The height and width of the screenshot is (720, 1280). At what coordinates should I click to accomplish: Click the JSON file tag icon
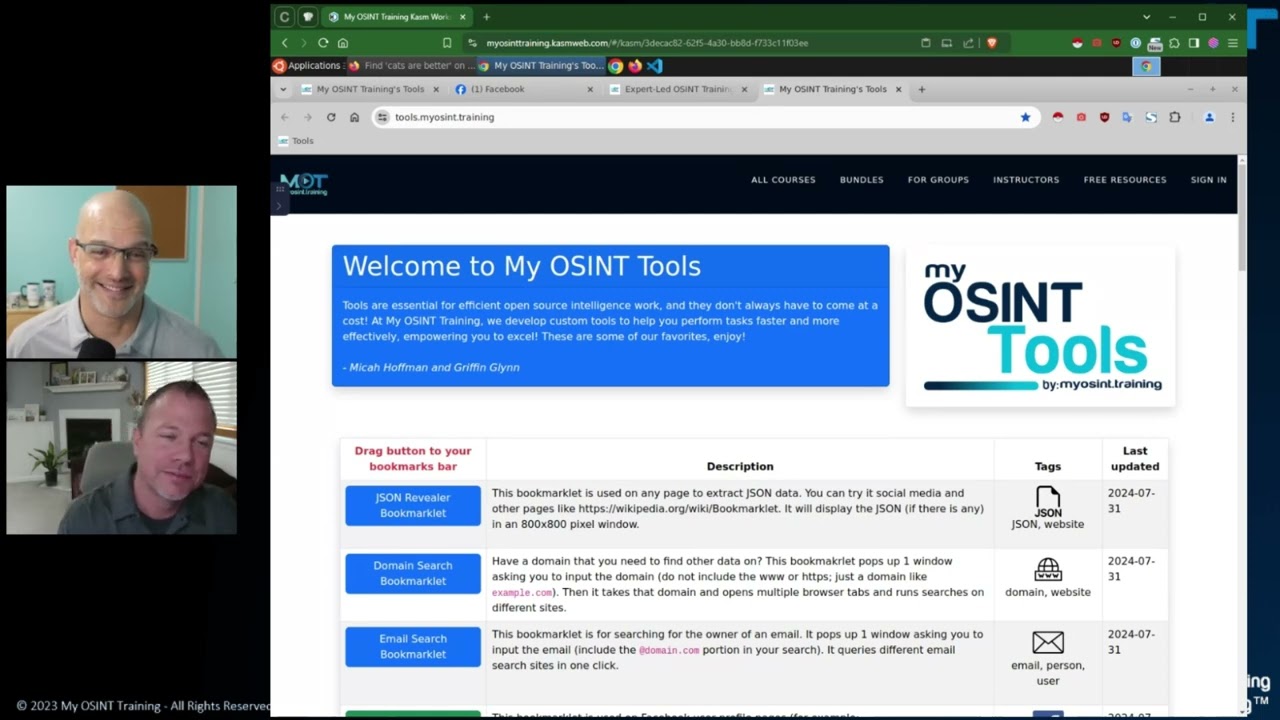(x=1048, y=501)
